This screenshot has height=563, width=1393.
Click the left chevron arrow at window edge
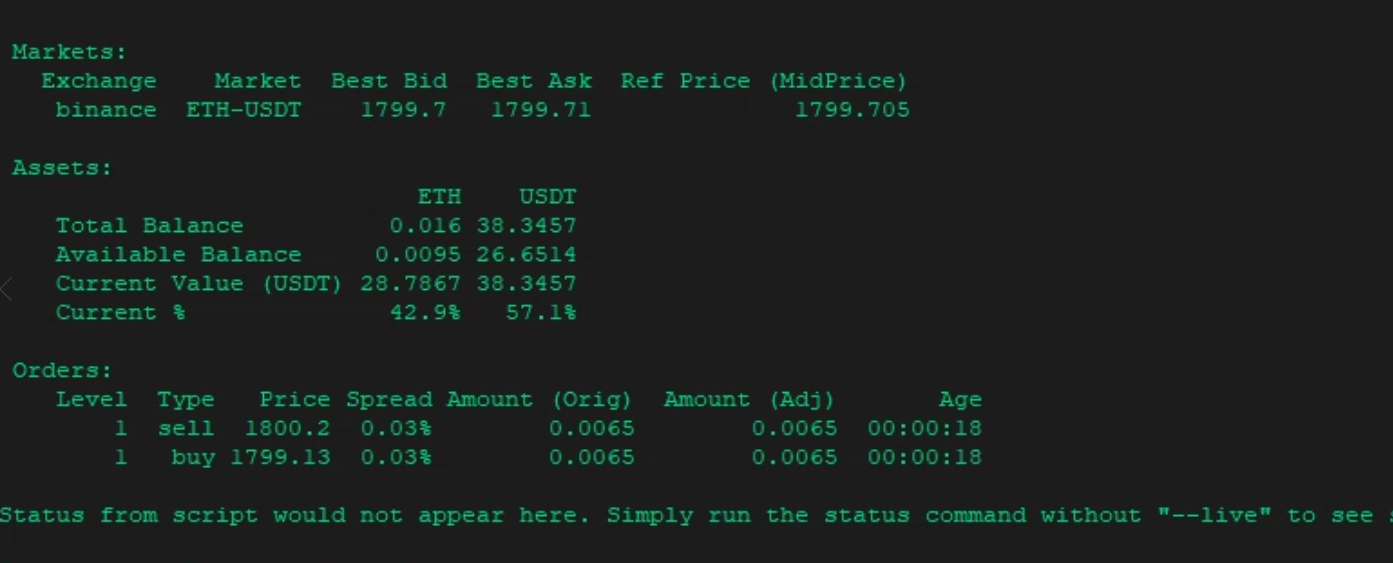click(6, 290)
